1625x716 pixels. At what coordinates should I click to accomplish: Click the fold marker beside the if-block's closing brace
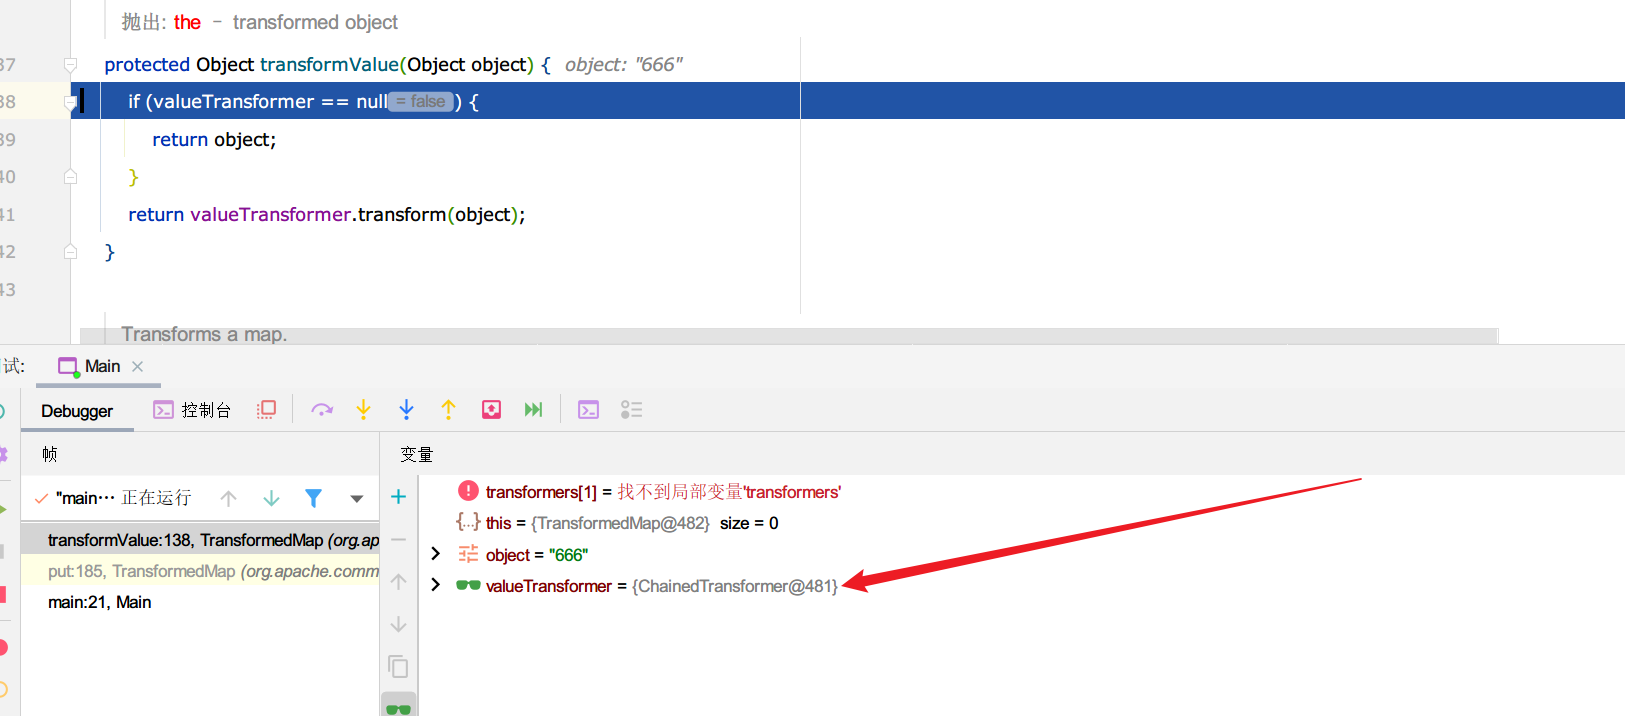pos(70,177)
